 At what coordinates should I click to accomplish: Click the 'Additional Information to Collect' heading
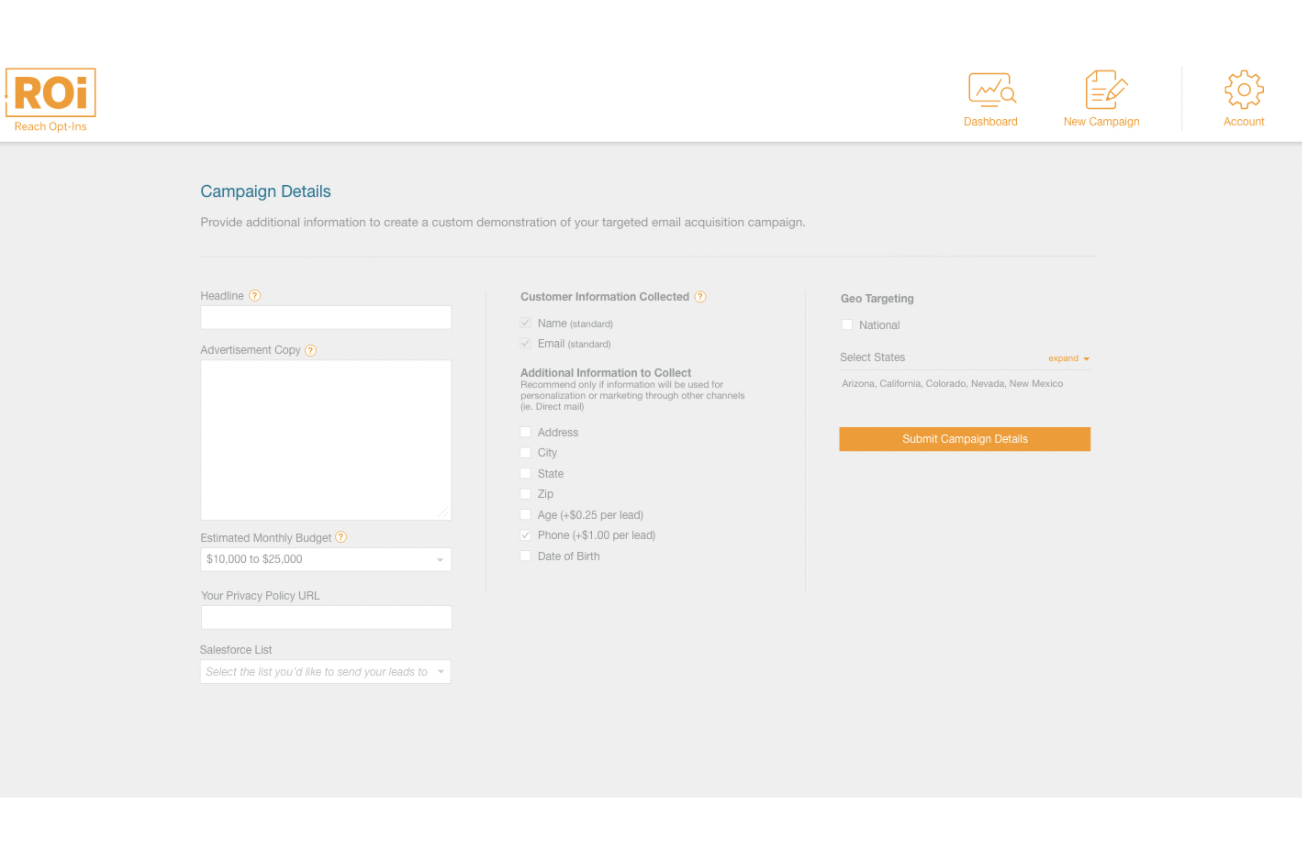click(x=606, y=373)
